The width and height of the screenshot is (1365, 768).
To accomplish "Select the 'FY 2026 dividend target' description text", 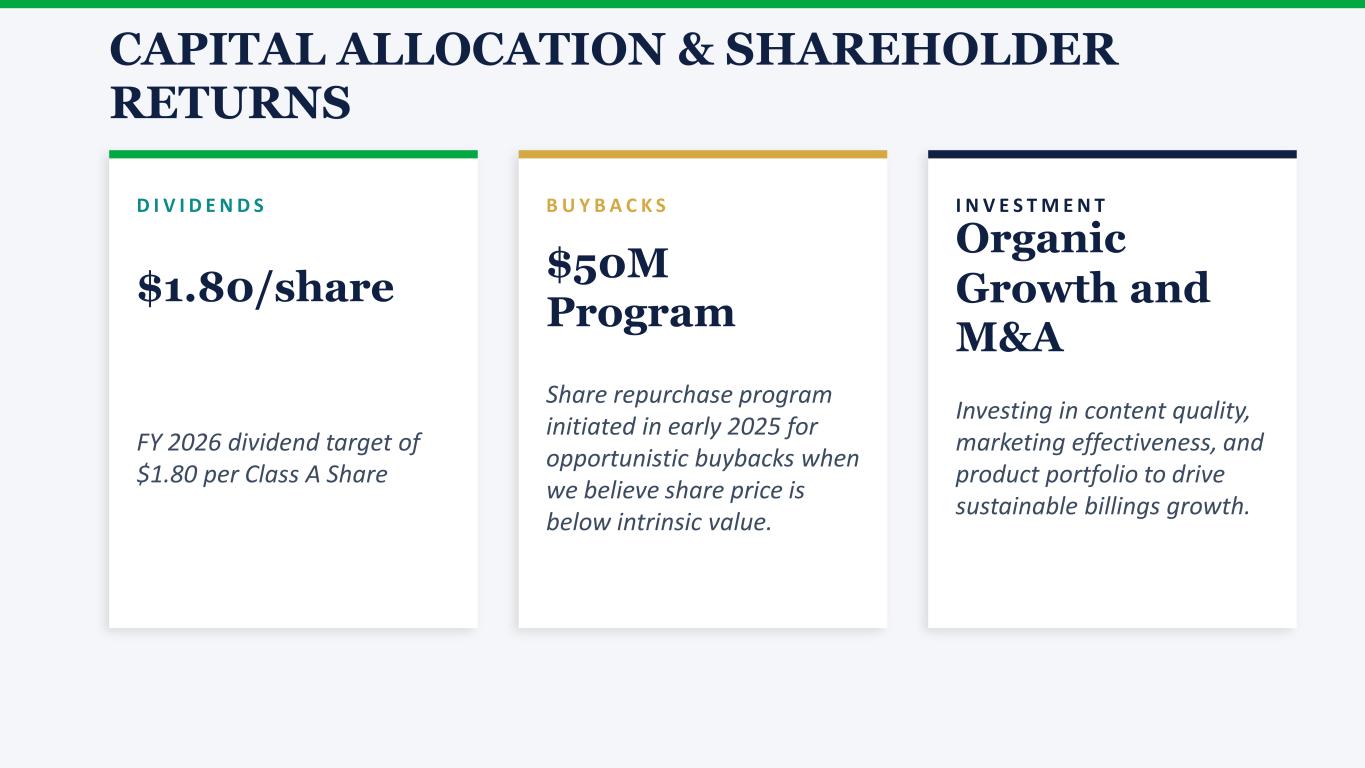I will click(278, 458).
